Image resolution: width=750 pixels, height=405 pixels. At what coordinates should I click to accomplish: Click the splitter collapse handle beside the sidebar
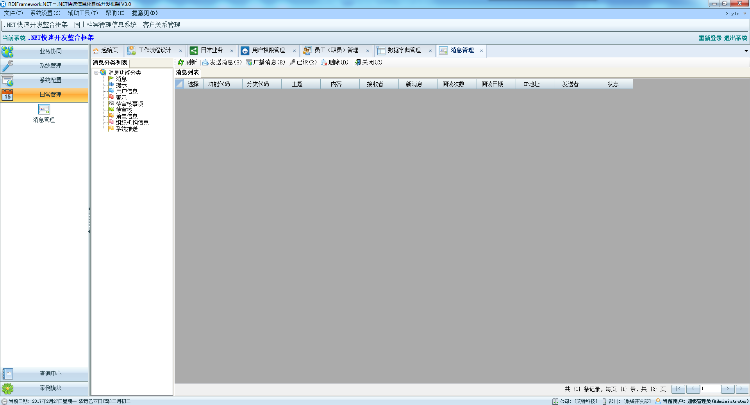(x=89, y=220)
